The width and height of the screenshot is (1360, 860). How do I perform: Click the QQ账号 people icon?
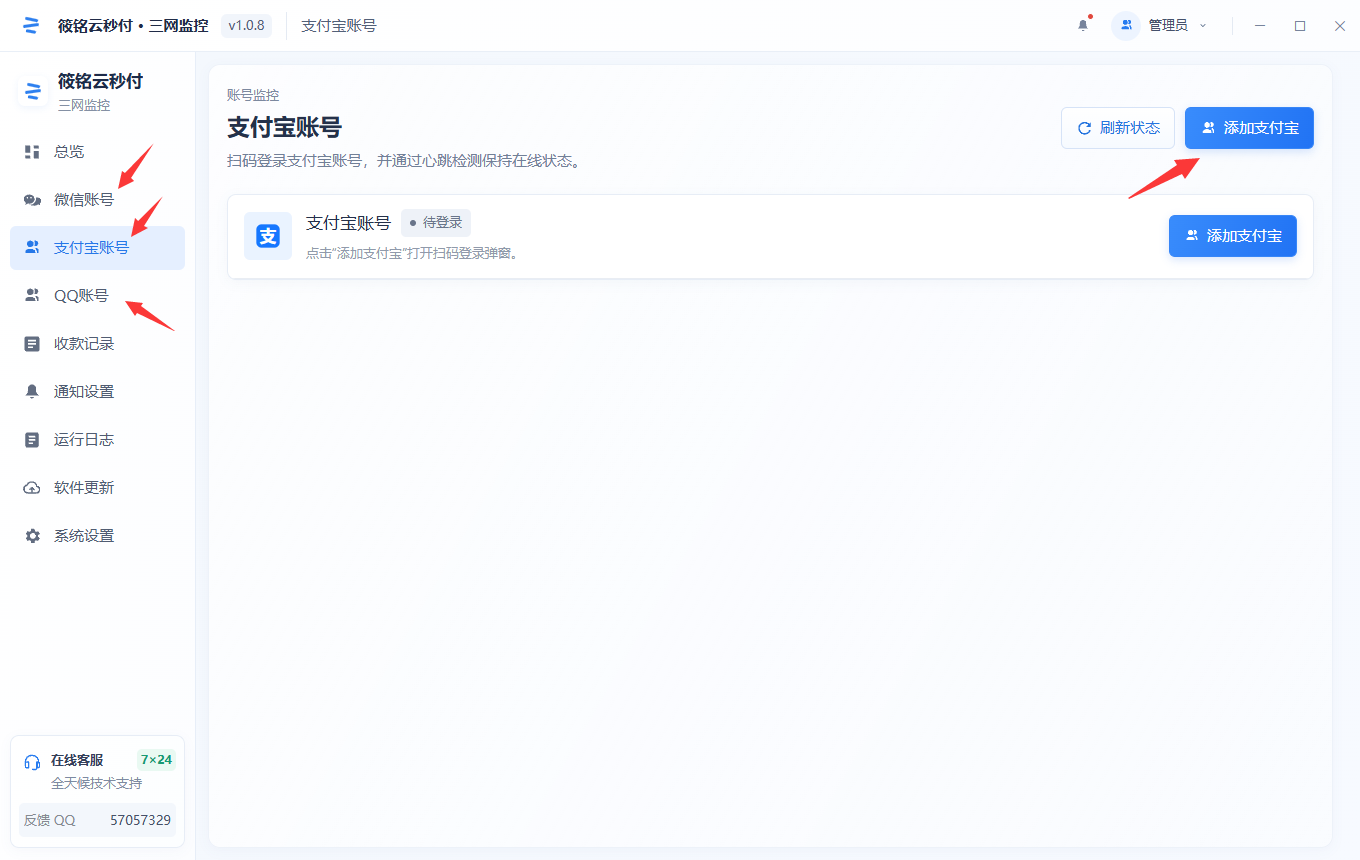pos(32,296)
